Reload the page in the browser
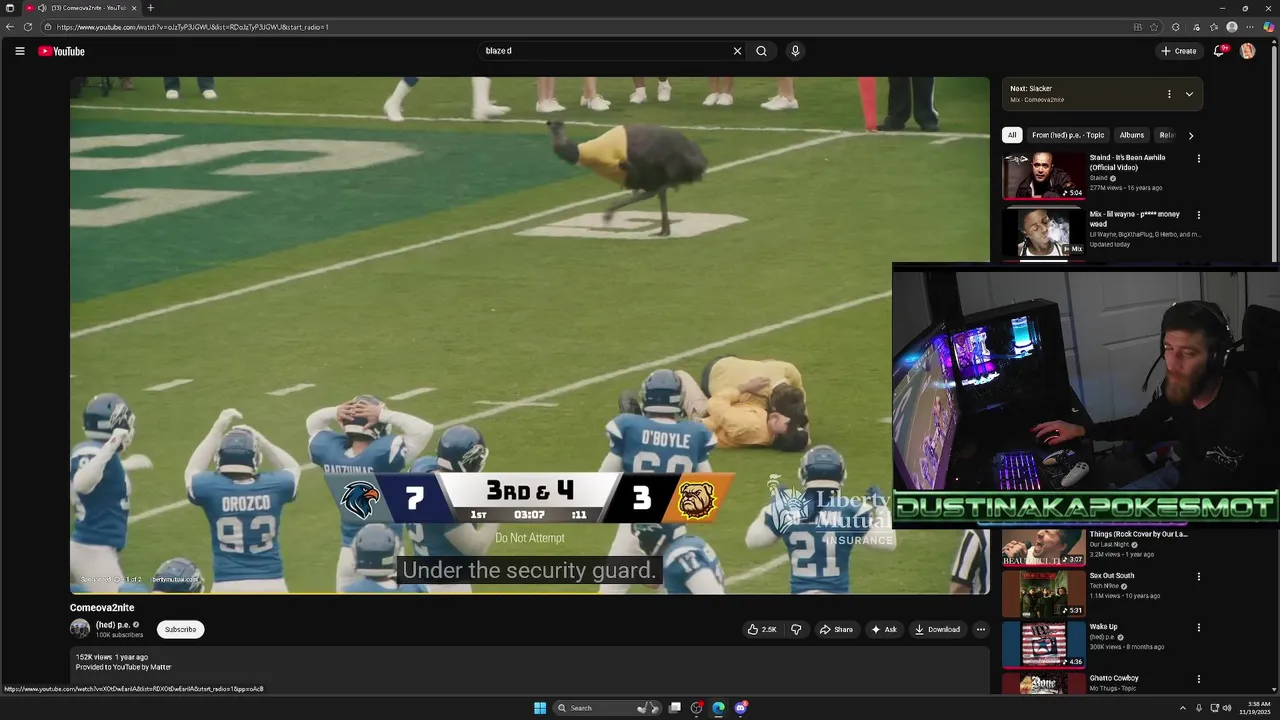The width and height of the screenshot is (1280, 720). pyautogui.click(x=28, y=27)
